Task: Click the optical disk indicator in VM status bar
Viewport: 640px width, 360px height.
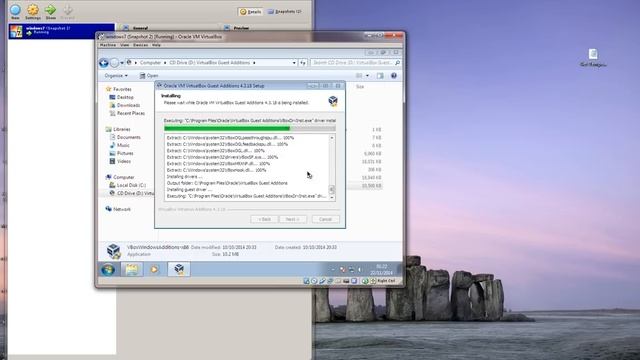Action: pyautogui.click(x=314, y=281)
